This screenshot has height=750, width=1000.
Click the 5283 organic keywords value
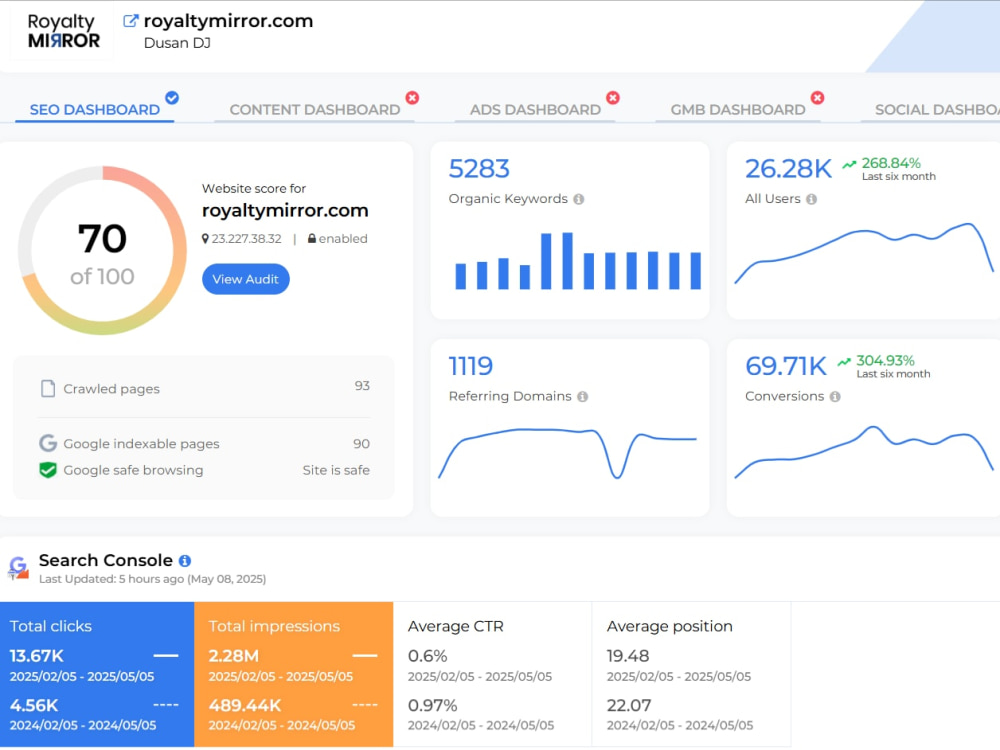[x=479, y=169]
